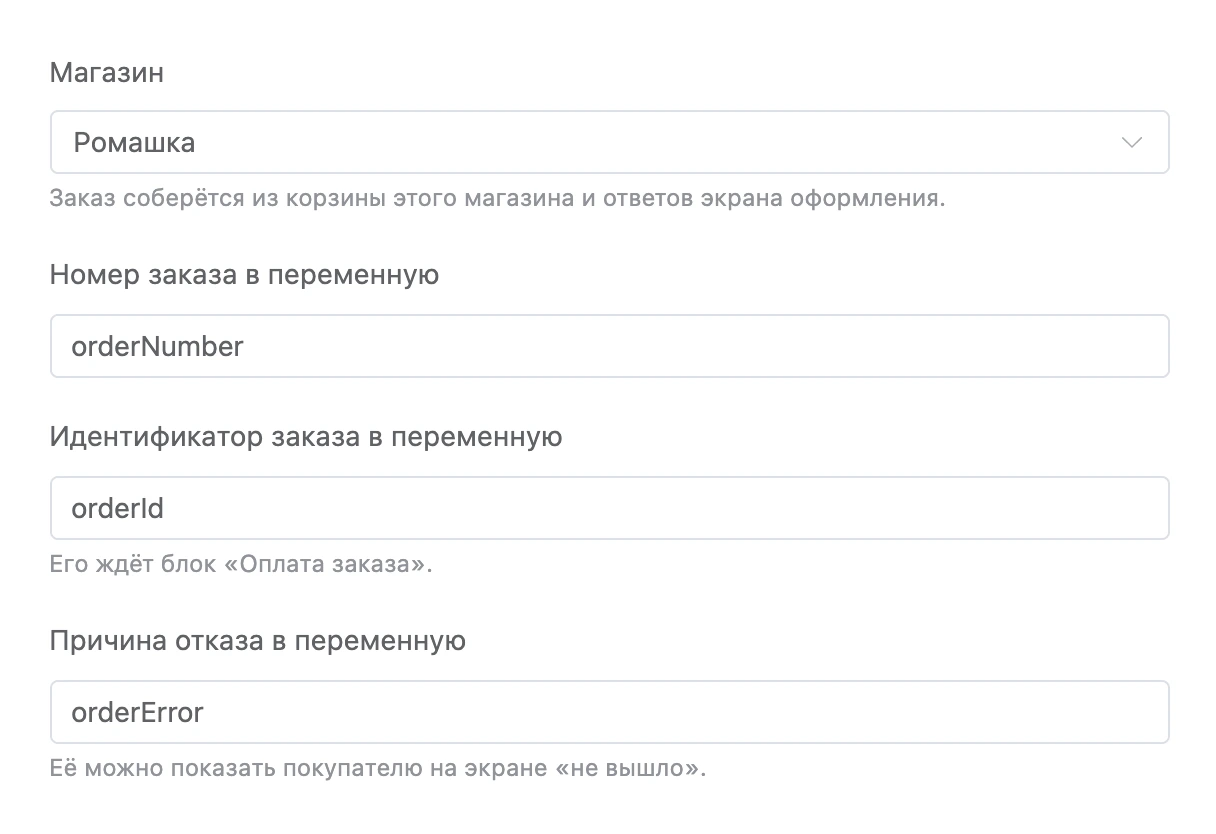The image size is (1216, 834).
Task: Click the chevron arrow in store selector
Action: (1132, 143)
